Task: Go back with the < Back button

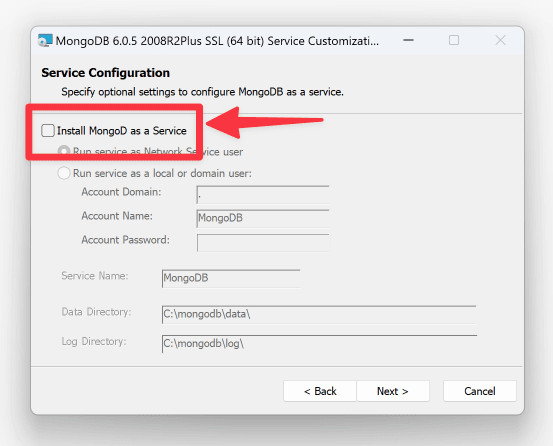Action: click(x=320, y=391)
